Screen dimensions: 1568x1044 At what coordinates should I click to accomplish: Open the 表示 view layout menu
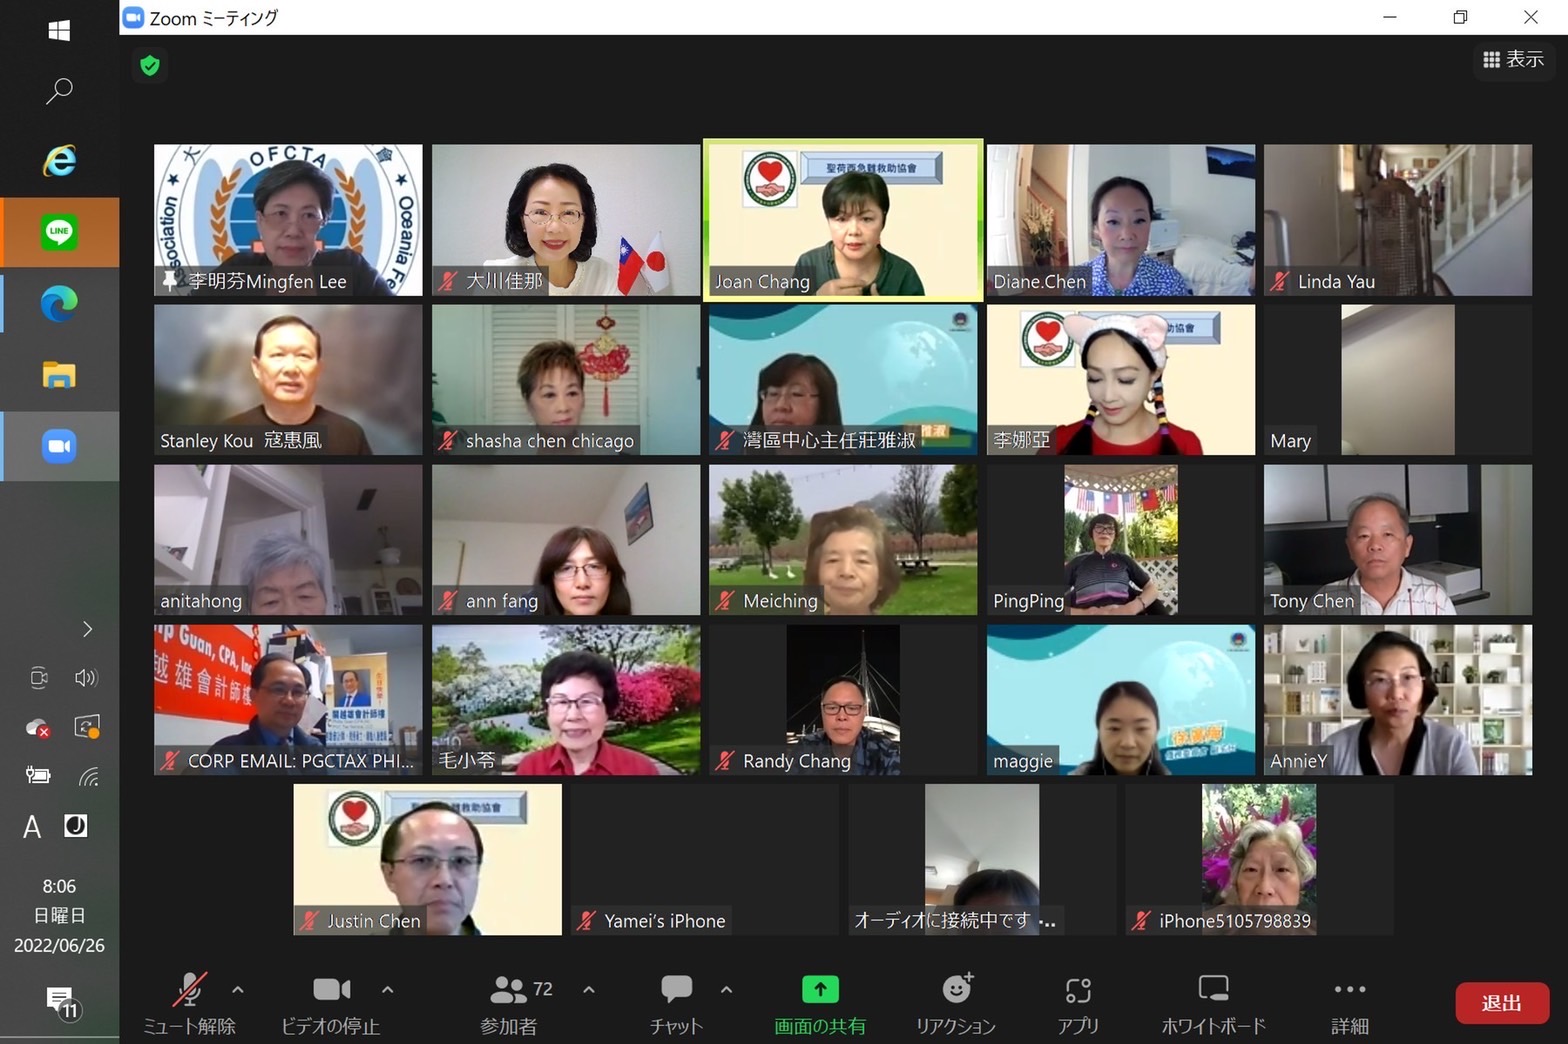(1513, 60)
